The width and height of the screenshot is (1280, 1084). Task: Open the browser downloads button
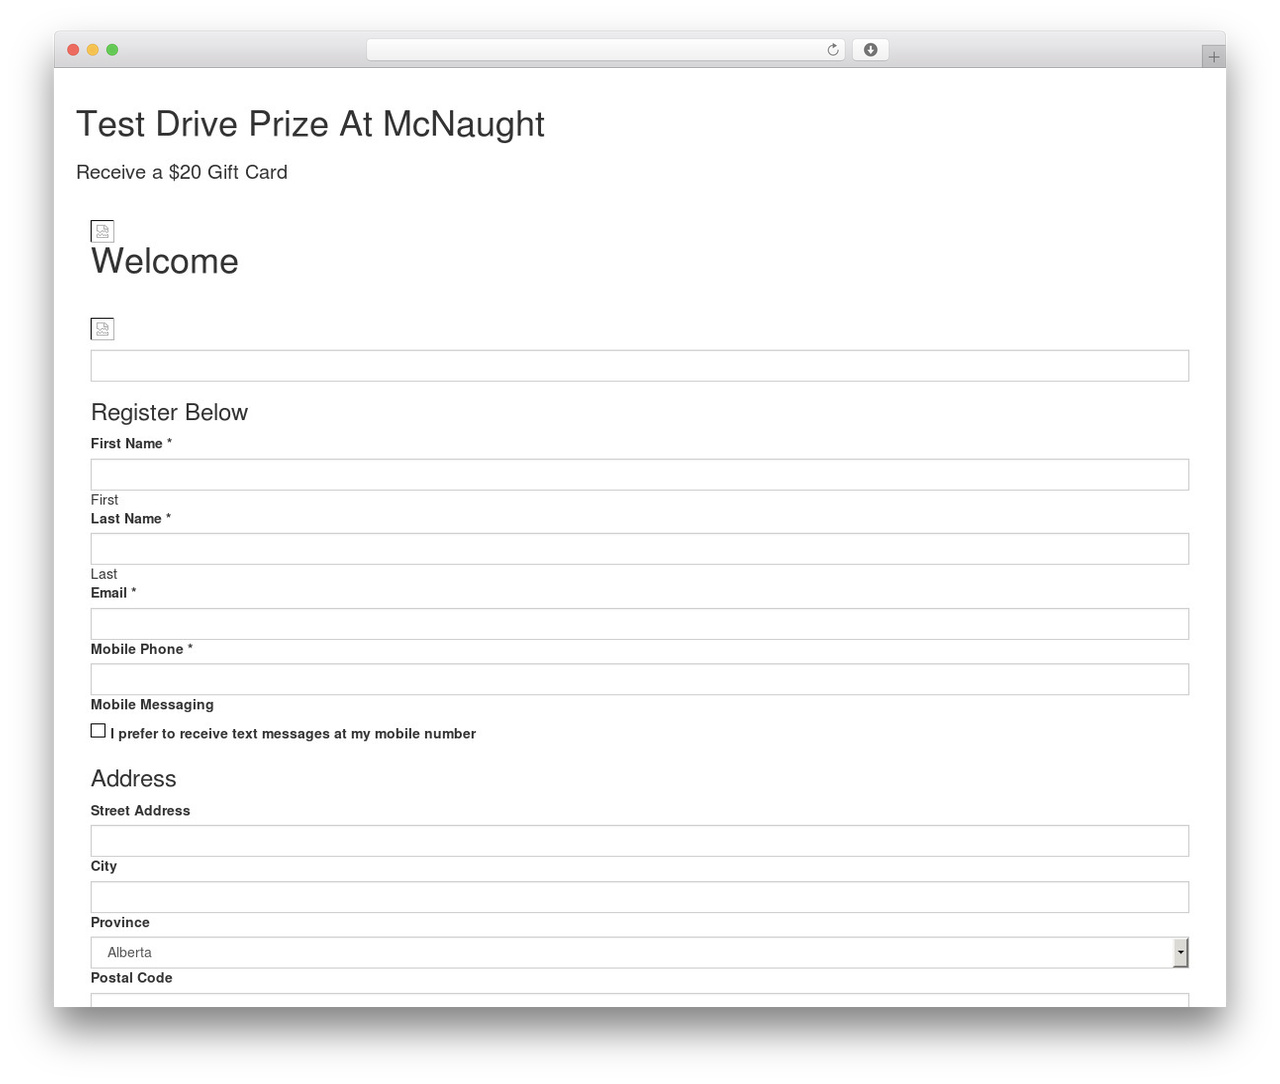click(x=870, y=50)
